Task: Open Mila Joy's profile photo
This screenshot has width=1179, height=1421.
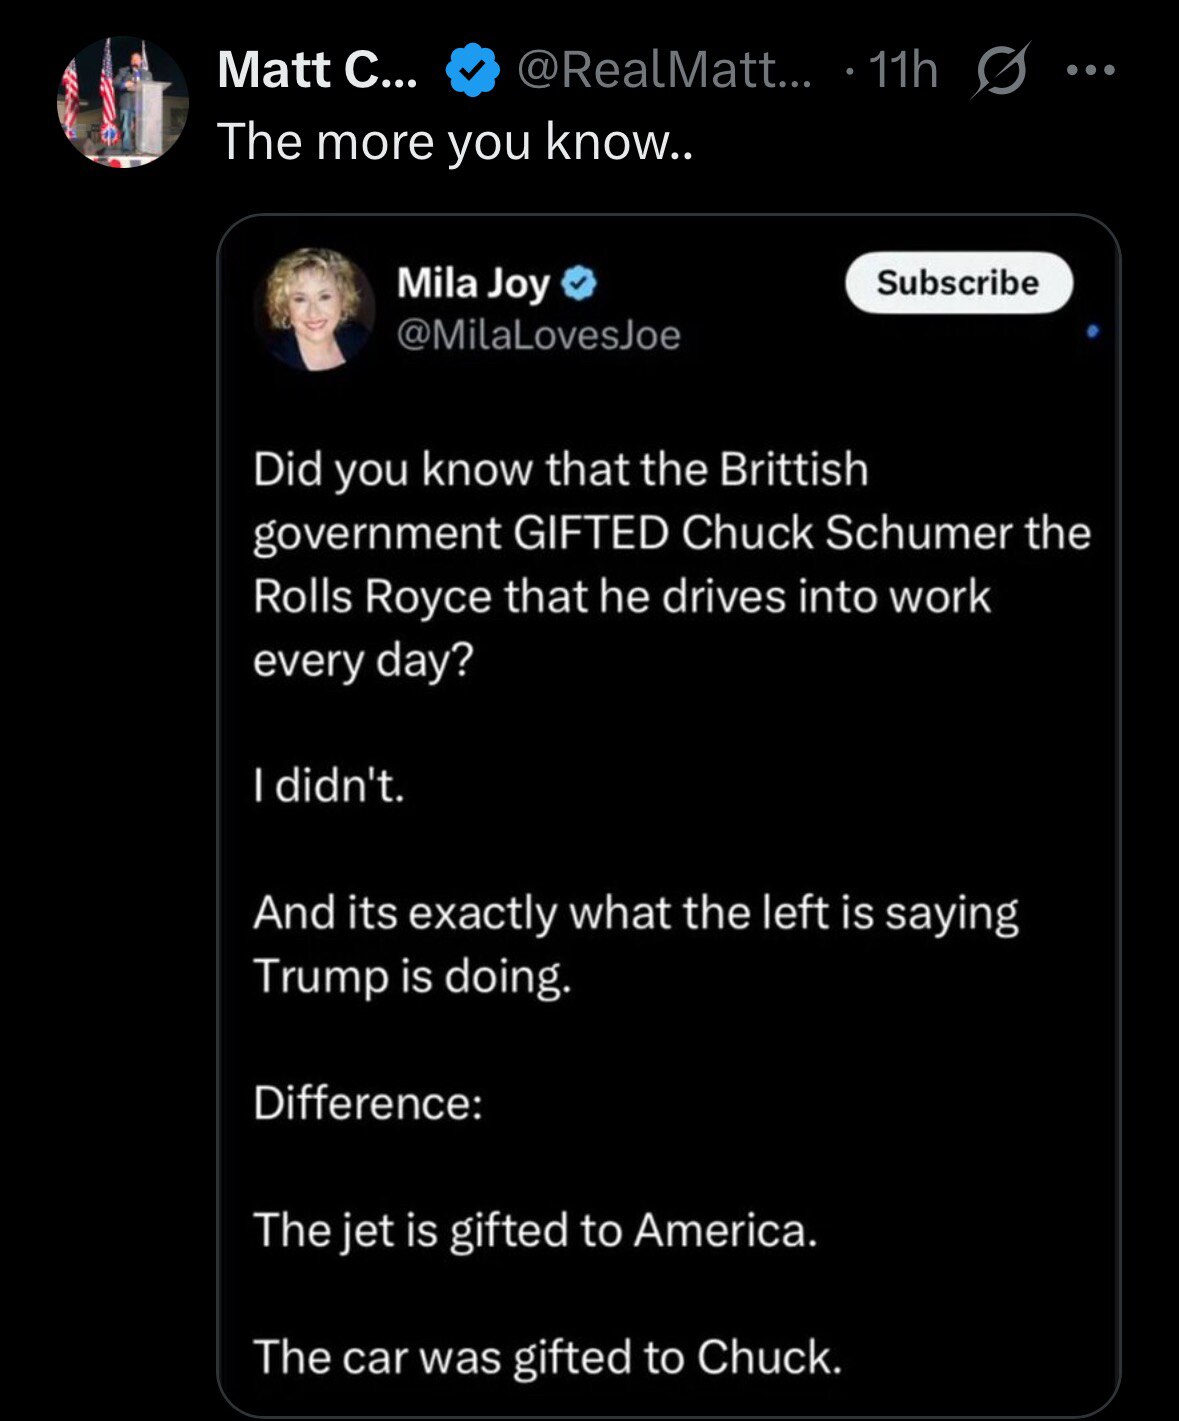Action: coord(315,310)
